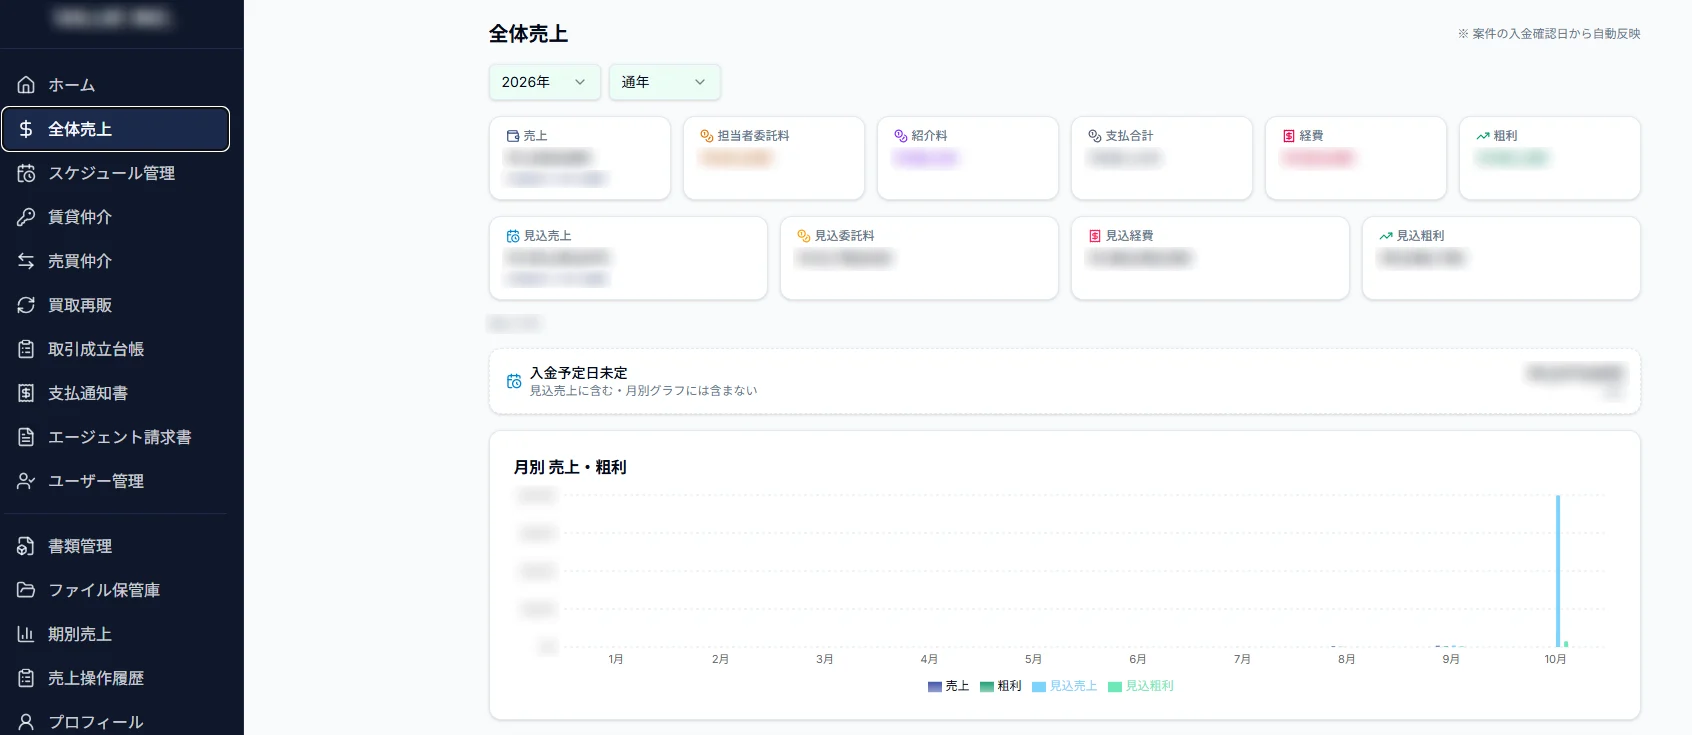This screenshot has width=1692, height=735.
Task: Click the key icon for 賃貸仲介
Action: pos(26,217)
